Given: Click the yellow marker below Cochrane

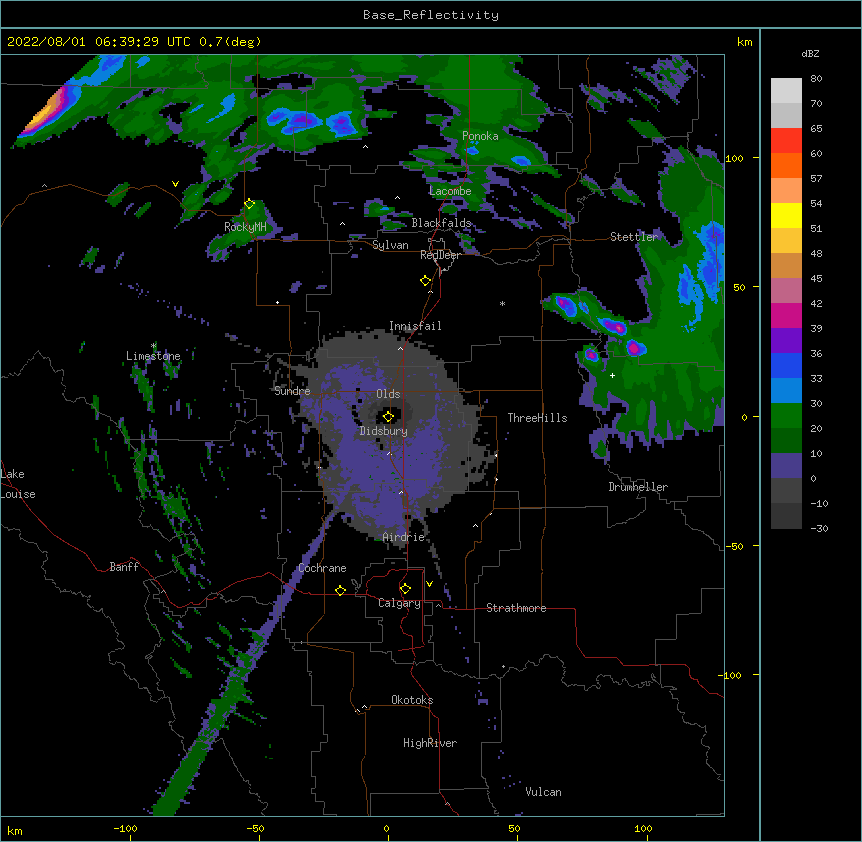Looking at the screenshot, I should 340,590.
